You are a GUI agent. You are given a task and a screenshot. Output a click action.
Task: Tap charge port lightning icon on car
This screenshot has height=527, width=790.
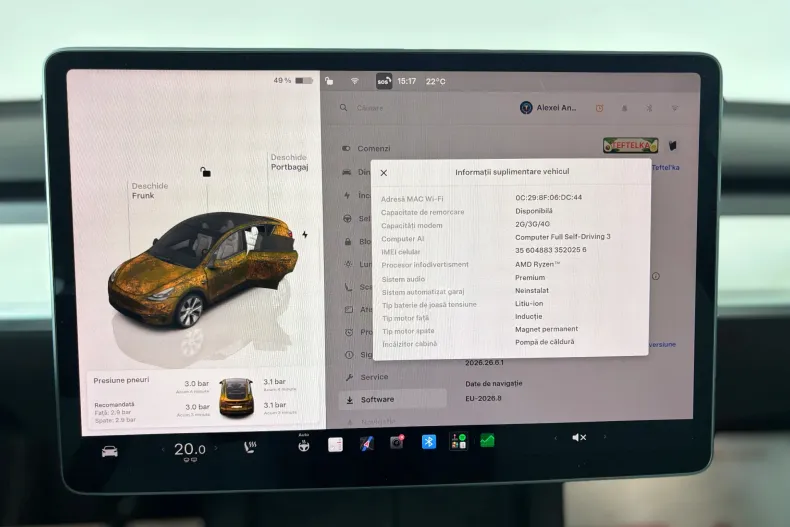click(x=305, y=235)
